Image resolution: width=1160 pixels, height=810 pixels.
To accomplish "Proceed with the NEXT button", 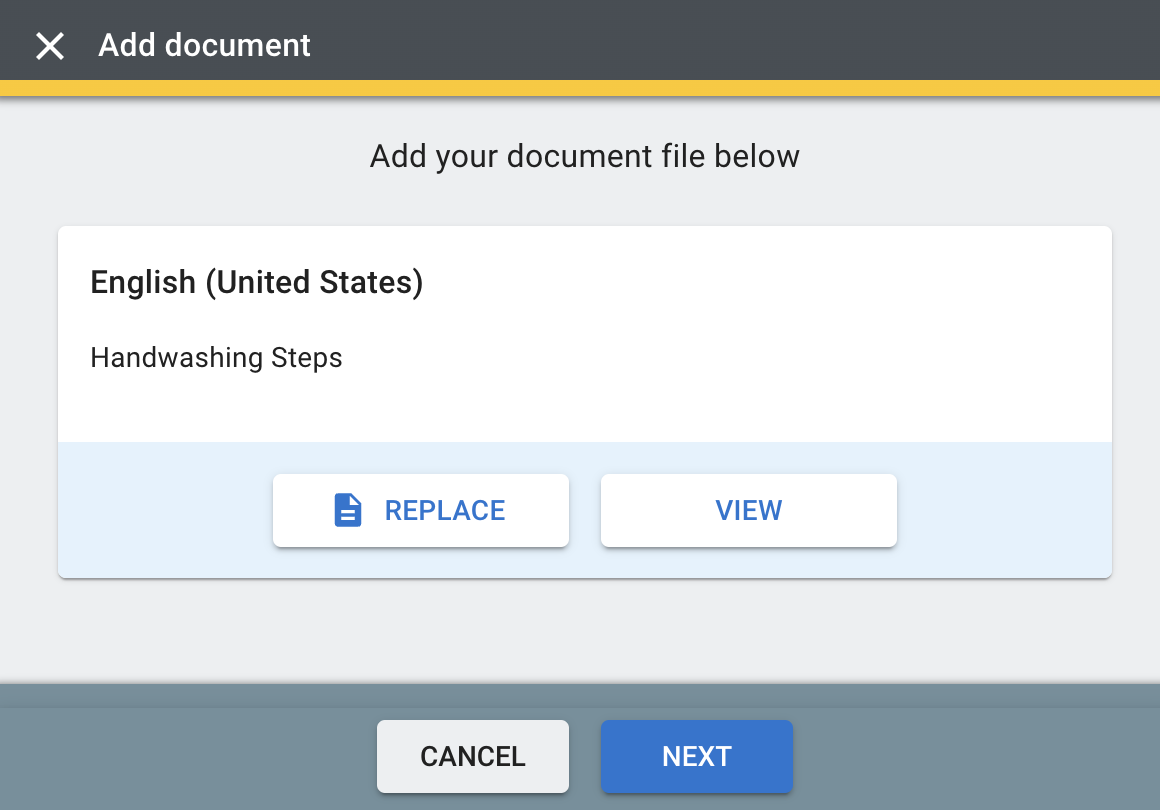I will pyautogui.click(x=696, y=756).
